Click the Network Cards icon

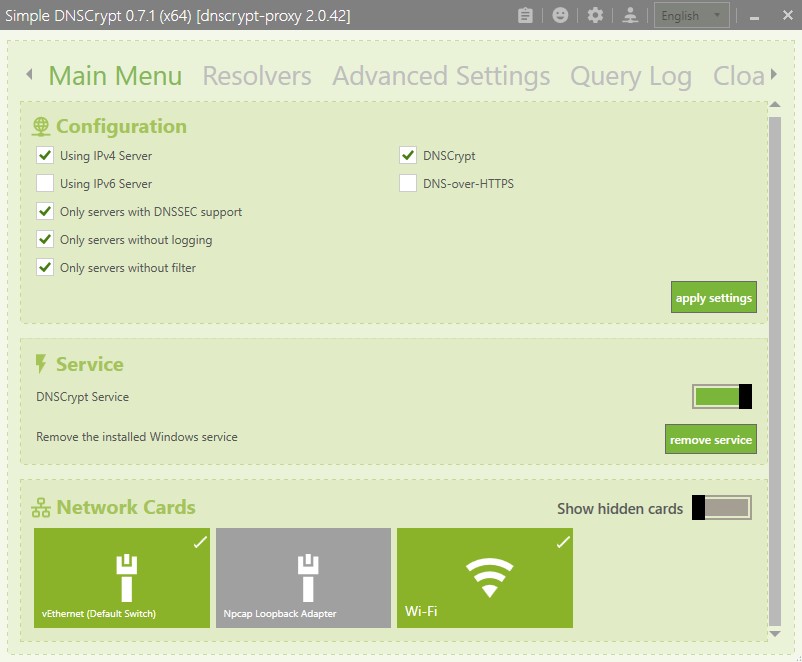pos(41,507)
